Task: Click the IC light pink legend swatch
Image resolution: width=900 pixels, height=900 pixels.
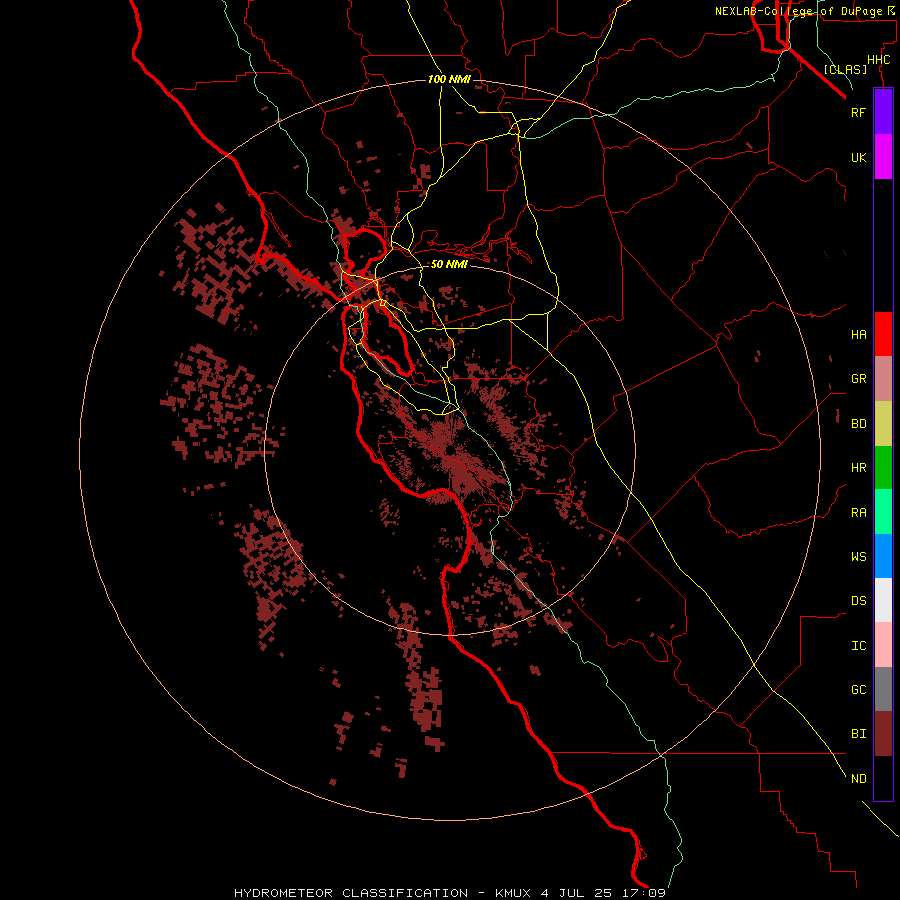Action: tap(883, 645)
